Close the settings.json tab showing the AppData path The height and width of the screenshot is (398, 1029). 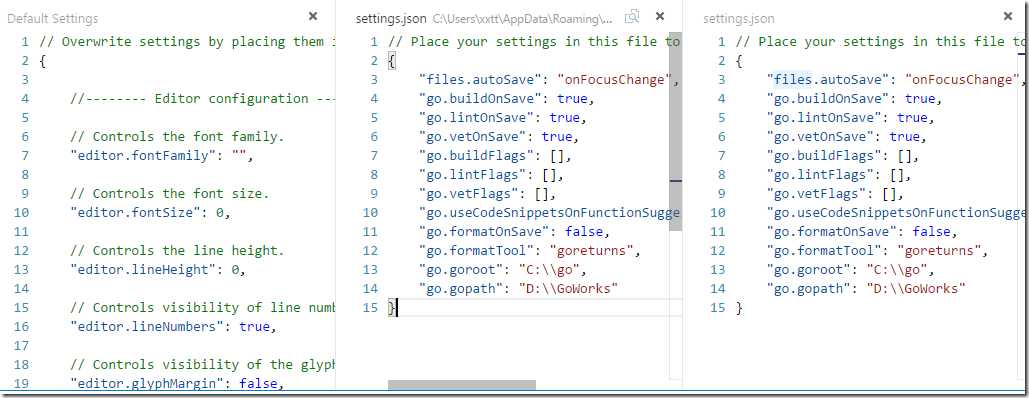click(660, 16)
